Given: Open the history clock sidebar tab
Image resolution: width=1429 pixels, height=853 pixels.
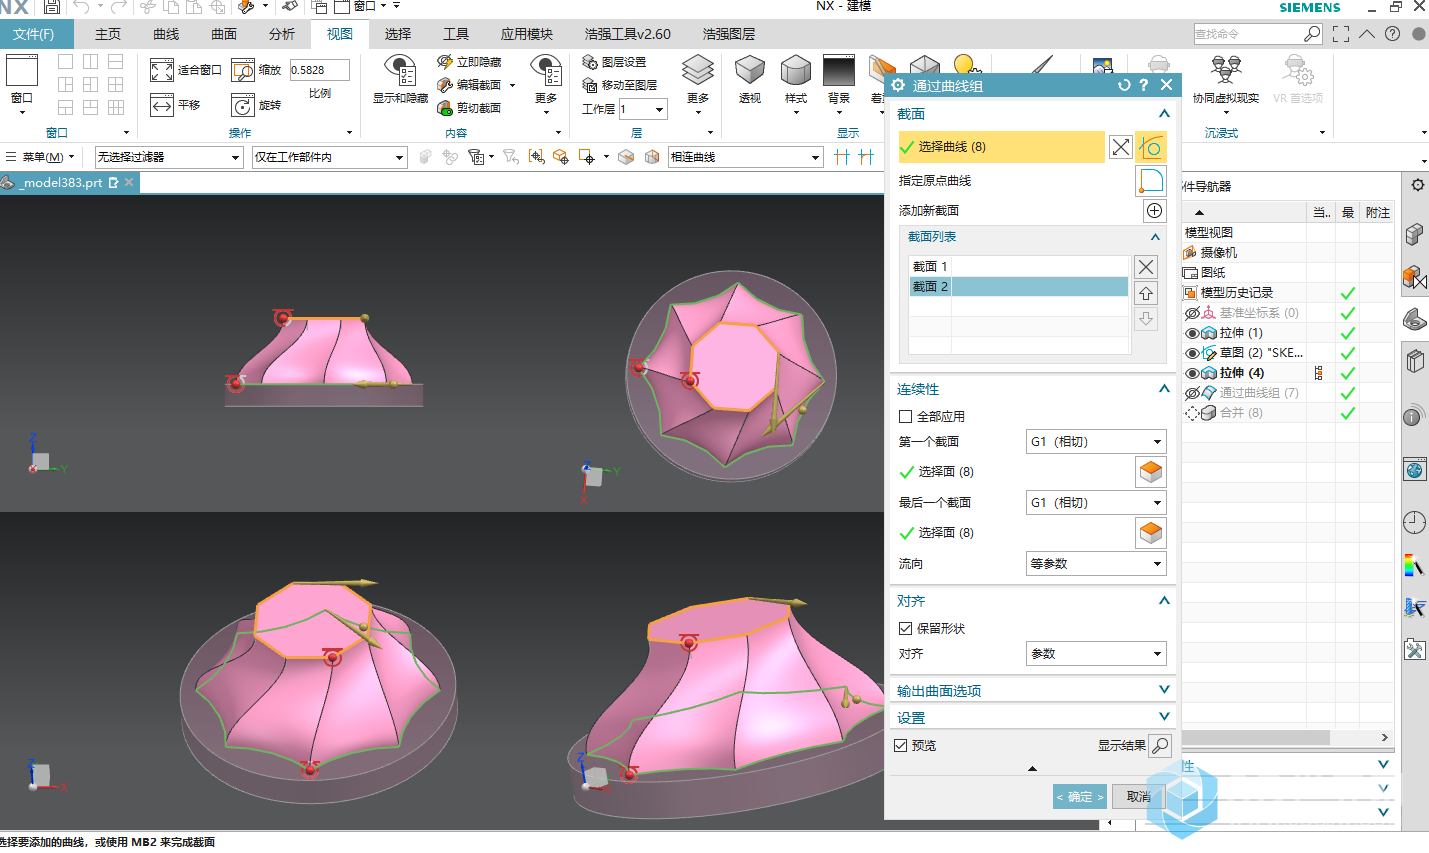Looking at the screenshot, I should coord(1414,522).
